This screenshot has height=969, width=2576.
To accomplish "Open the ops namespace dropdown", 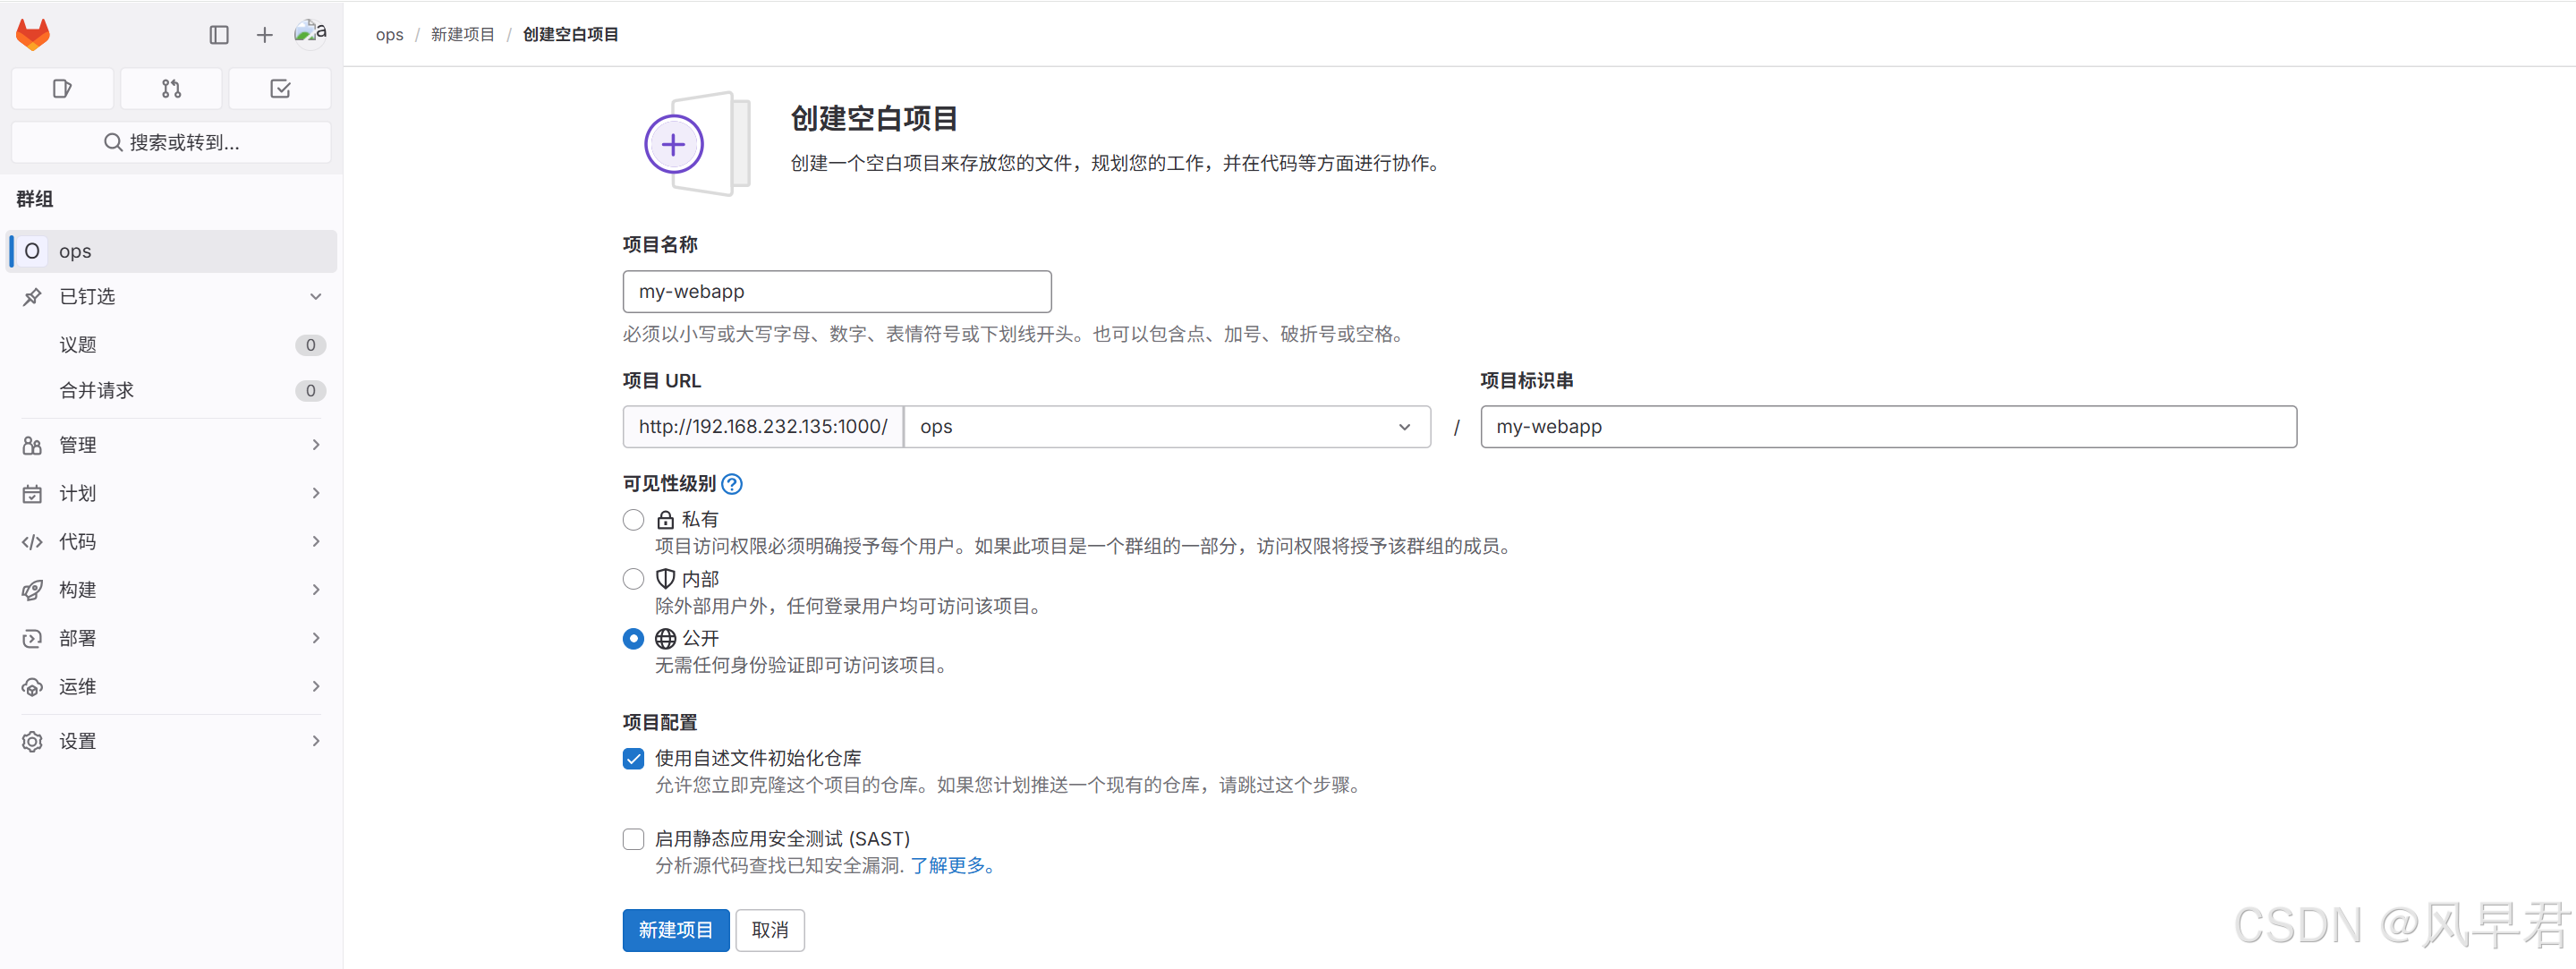I will pos(1166,427).
